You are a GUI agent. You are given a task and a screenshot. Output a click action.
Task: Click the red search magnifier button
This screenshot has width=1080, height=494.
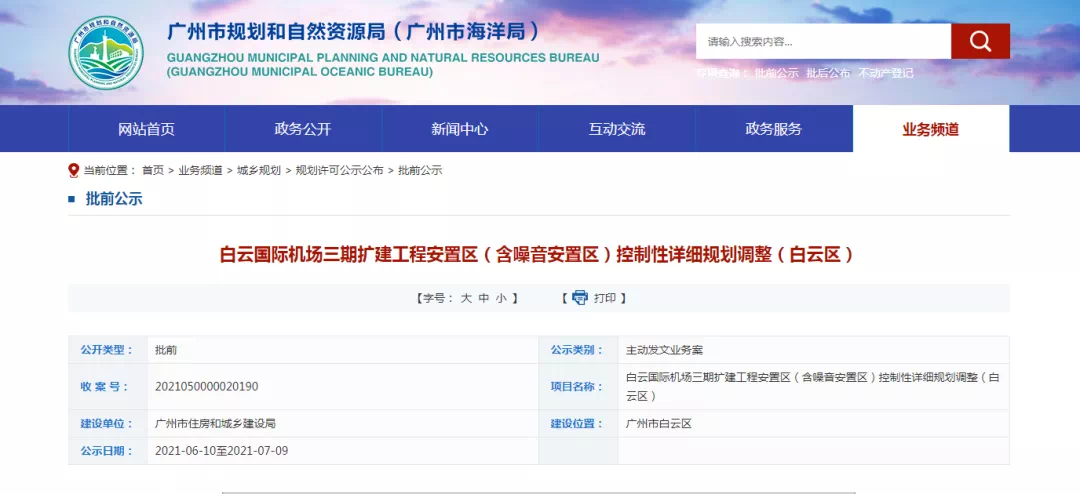[980, 42]
